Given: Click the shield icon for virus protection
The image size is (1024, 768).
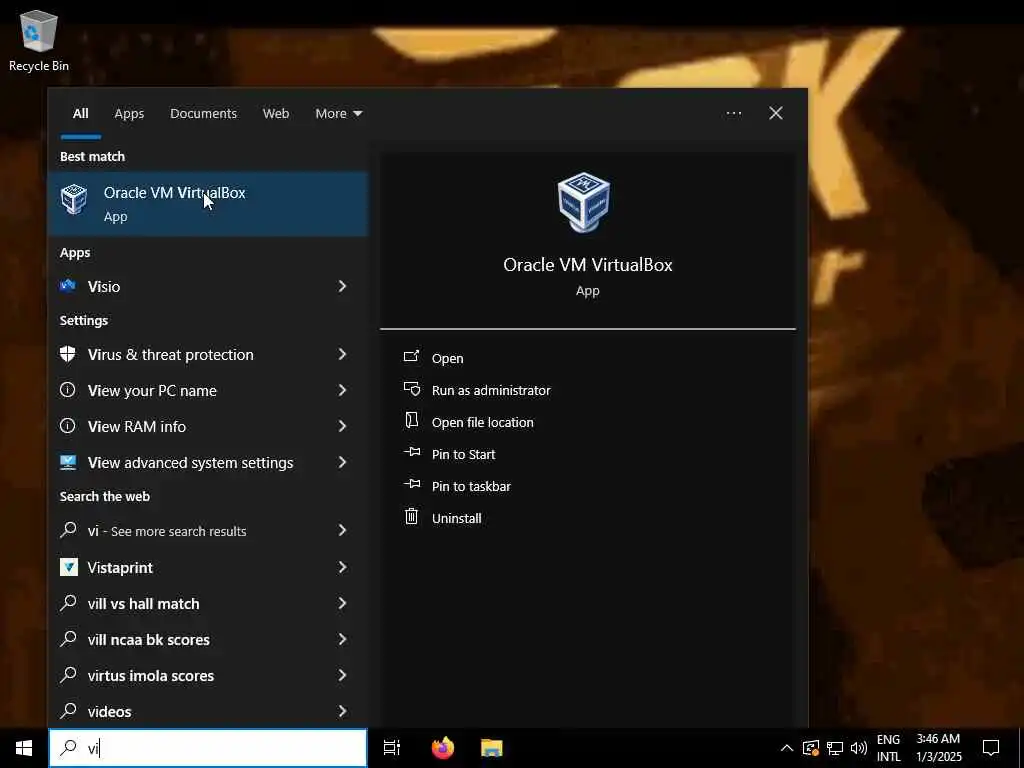Looking at the screenshot, I should (x=67, y=354).
